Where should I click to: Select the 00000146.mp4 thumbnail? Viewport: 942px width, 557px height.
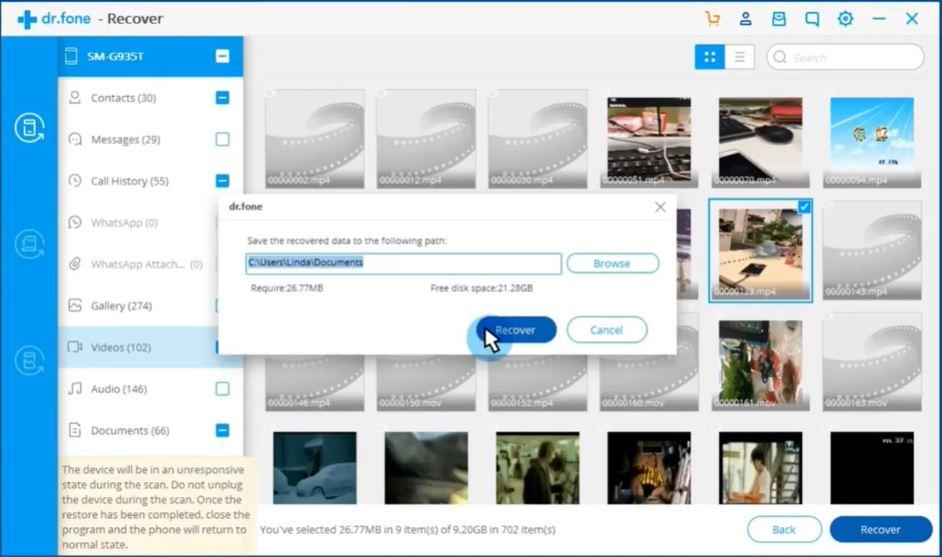[x=315, y=383]
